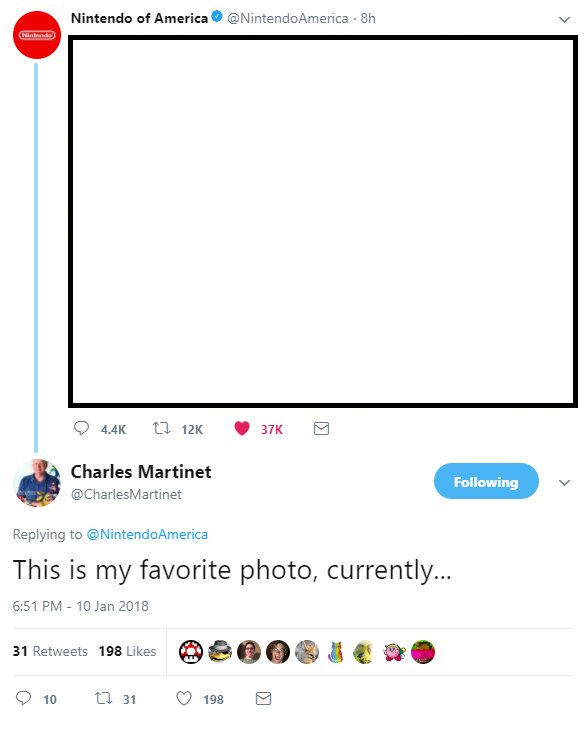Open Nintendo red logo avatar
The height and width of the screenshot is (734, 588).
pos(37,35)
